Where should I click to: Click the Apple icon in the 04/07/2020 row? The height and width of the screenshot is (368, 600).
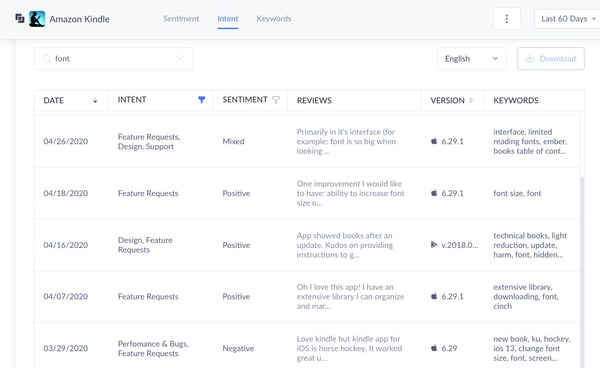point(434,296)
